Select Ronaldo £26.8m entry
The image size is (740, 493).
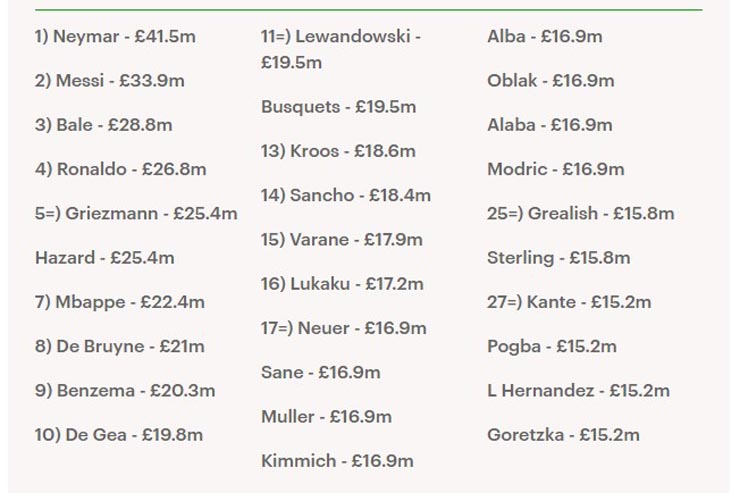[120, 169]
